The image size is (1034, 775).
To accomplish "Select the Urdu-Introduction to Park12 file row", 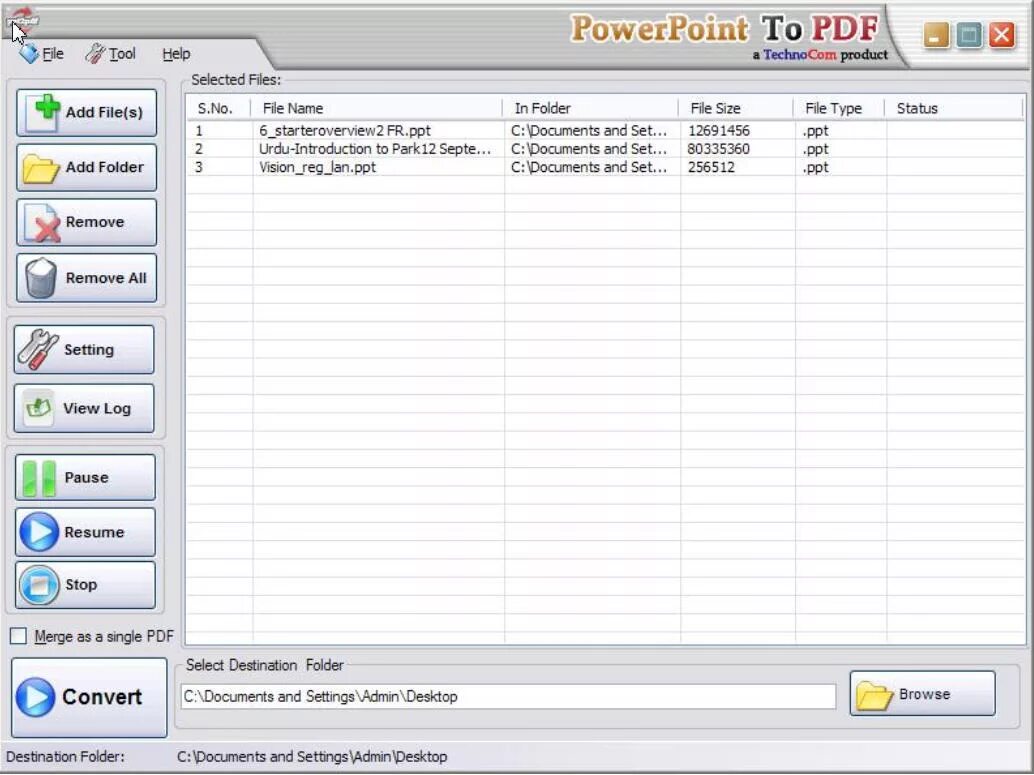I will pos(605,149).
